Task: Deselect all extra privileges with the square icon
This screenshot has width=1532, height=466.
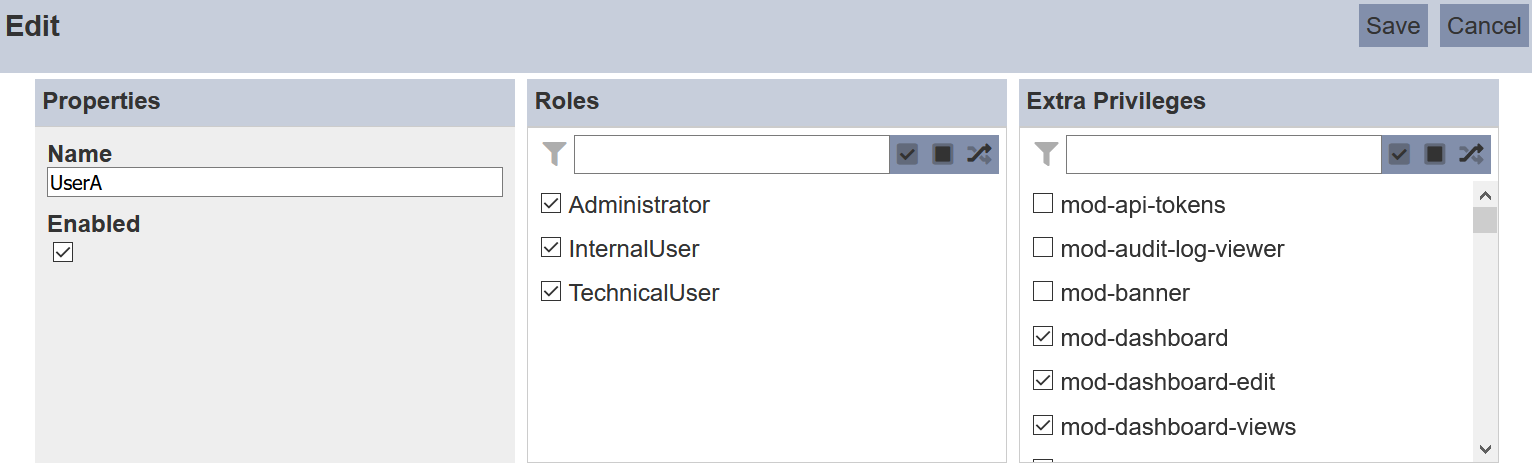Action: point(1435,154)
